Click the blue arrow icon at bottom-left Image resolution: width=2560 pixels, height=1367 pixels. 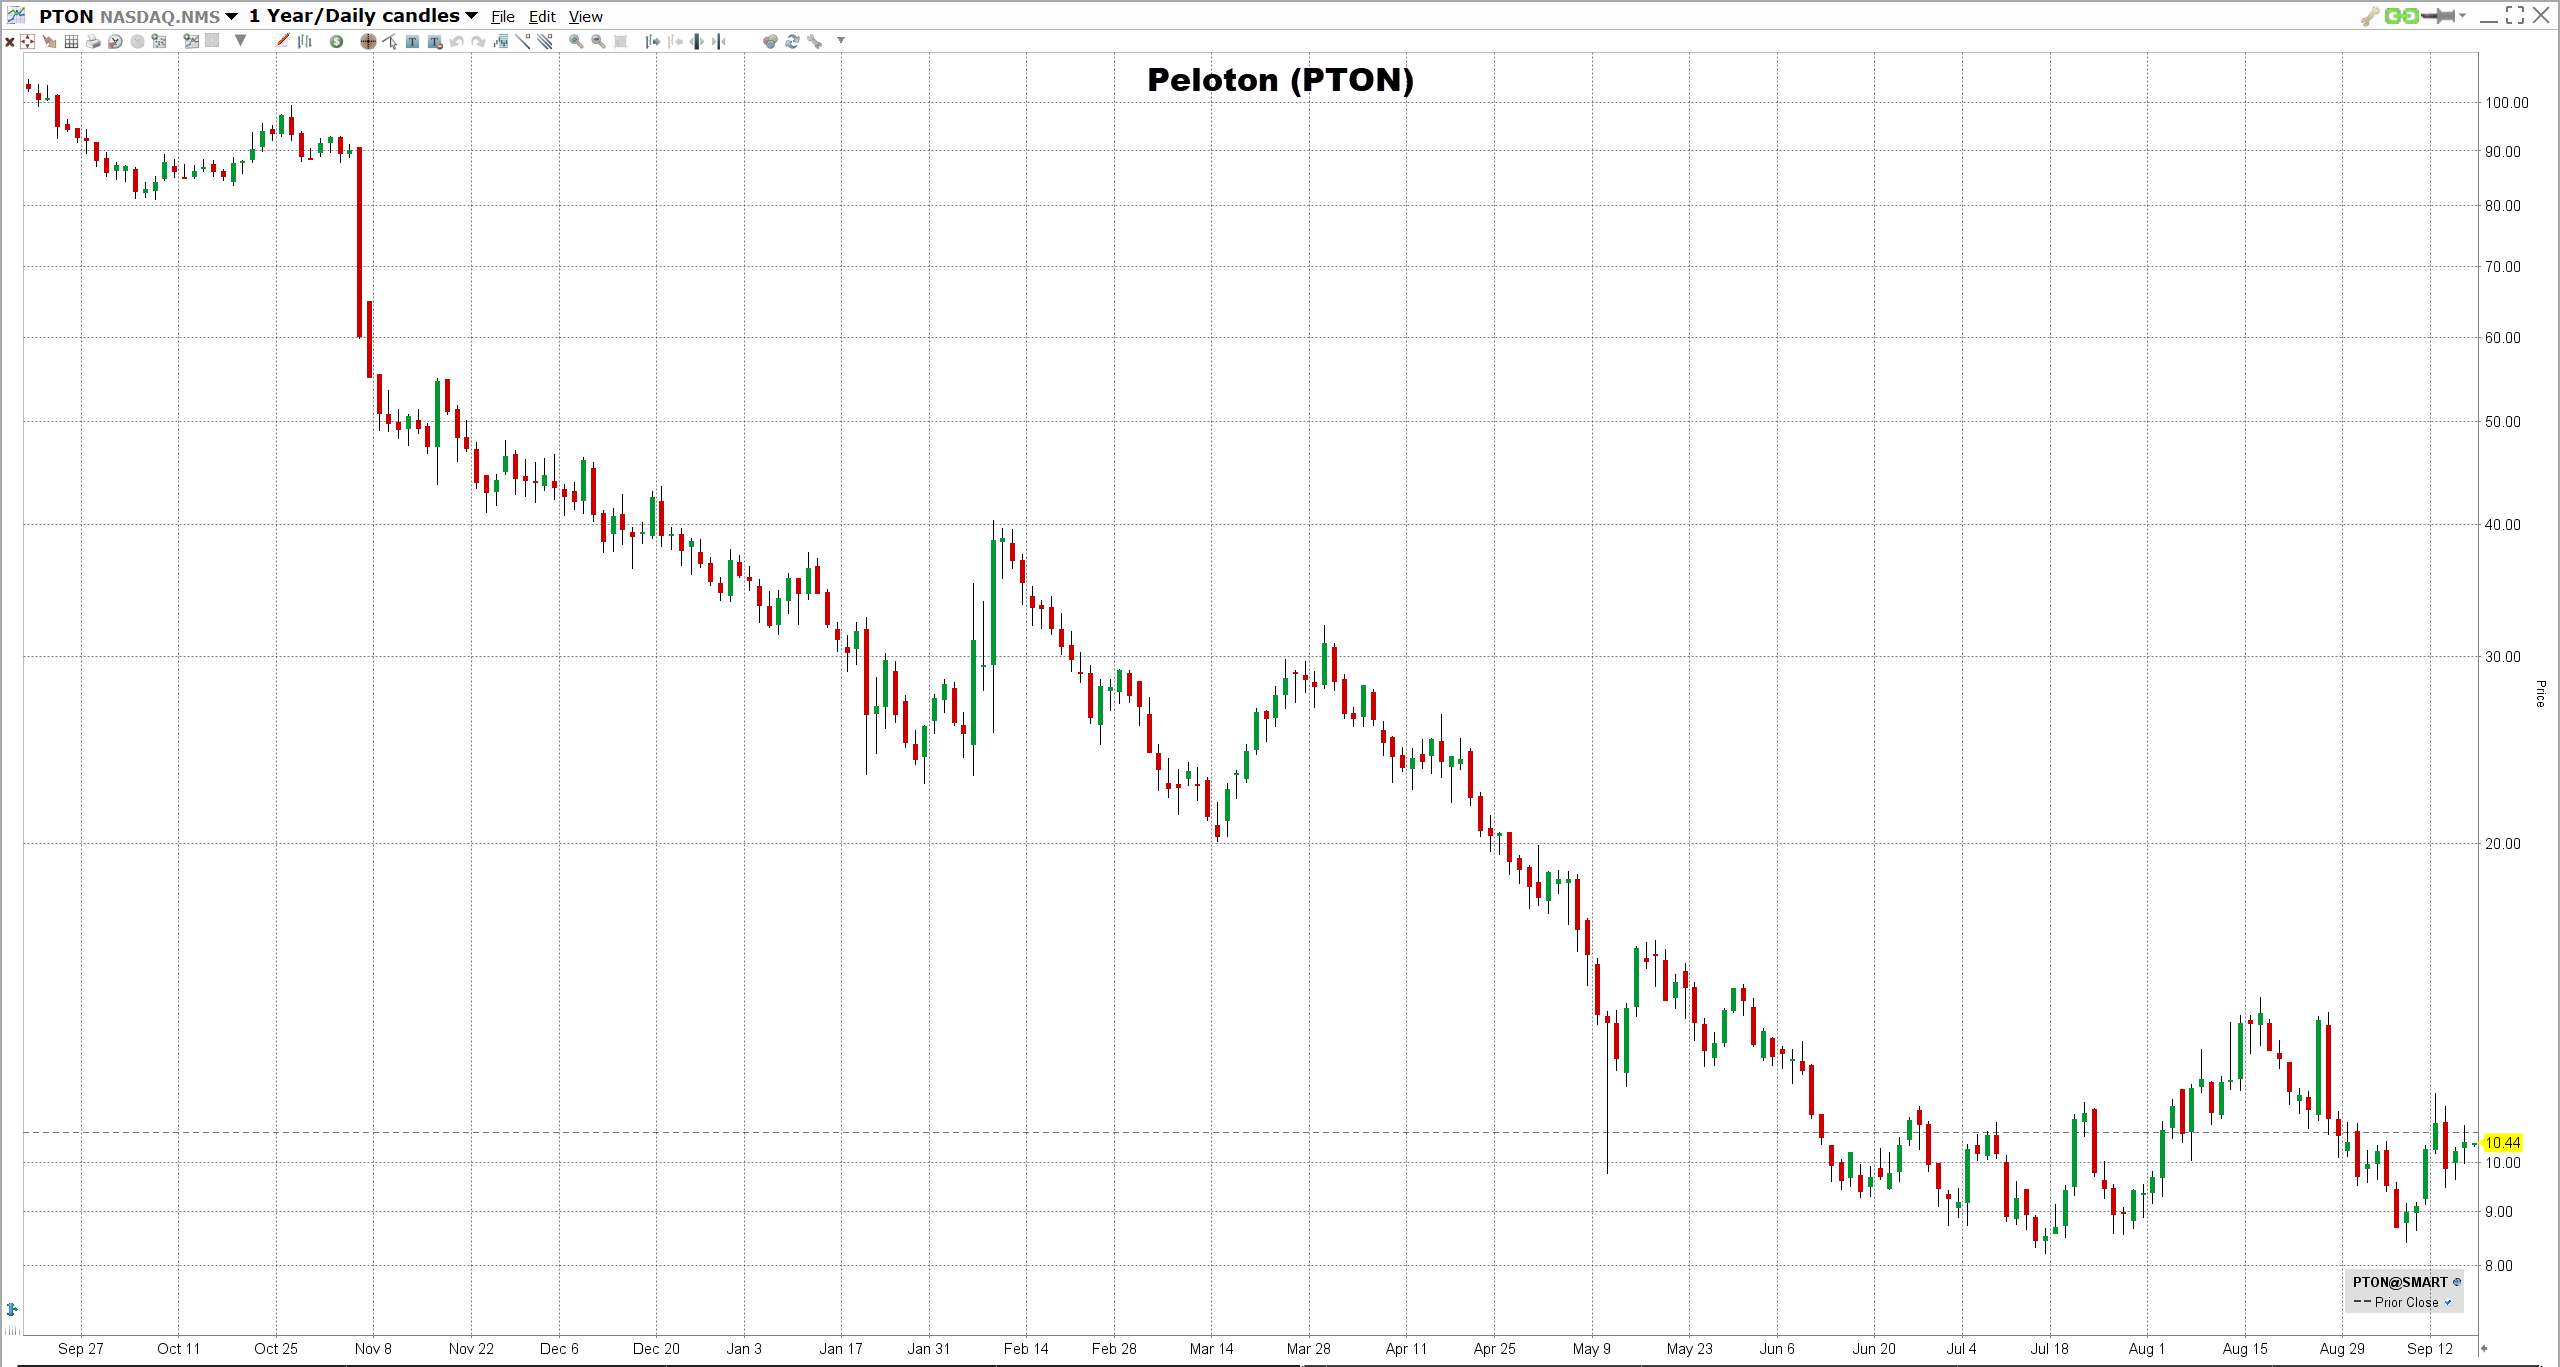pos(12,1309)
